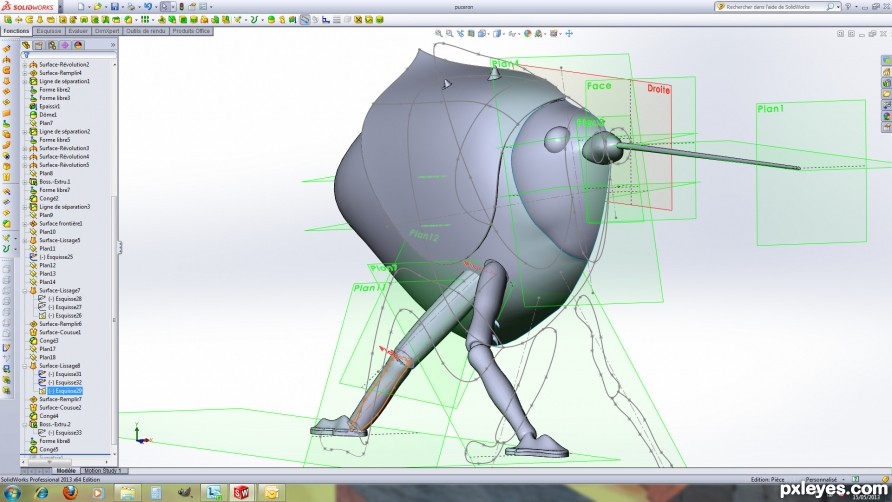Image resolution: width=892 pixels, height=502 pixels.
Task: Click the Curves tool icon
Action: pyautogui.click(x=254, y=20)
